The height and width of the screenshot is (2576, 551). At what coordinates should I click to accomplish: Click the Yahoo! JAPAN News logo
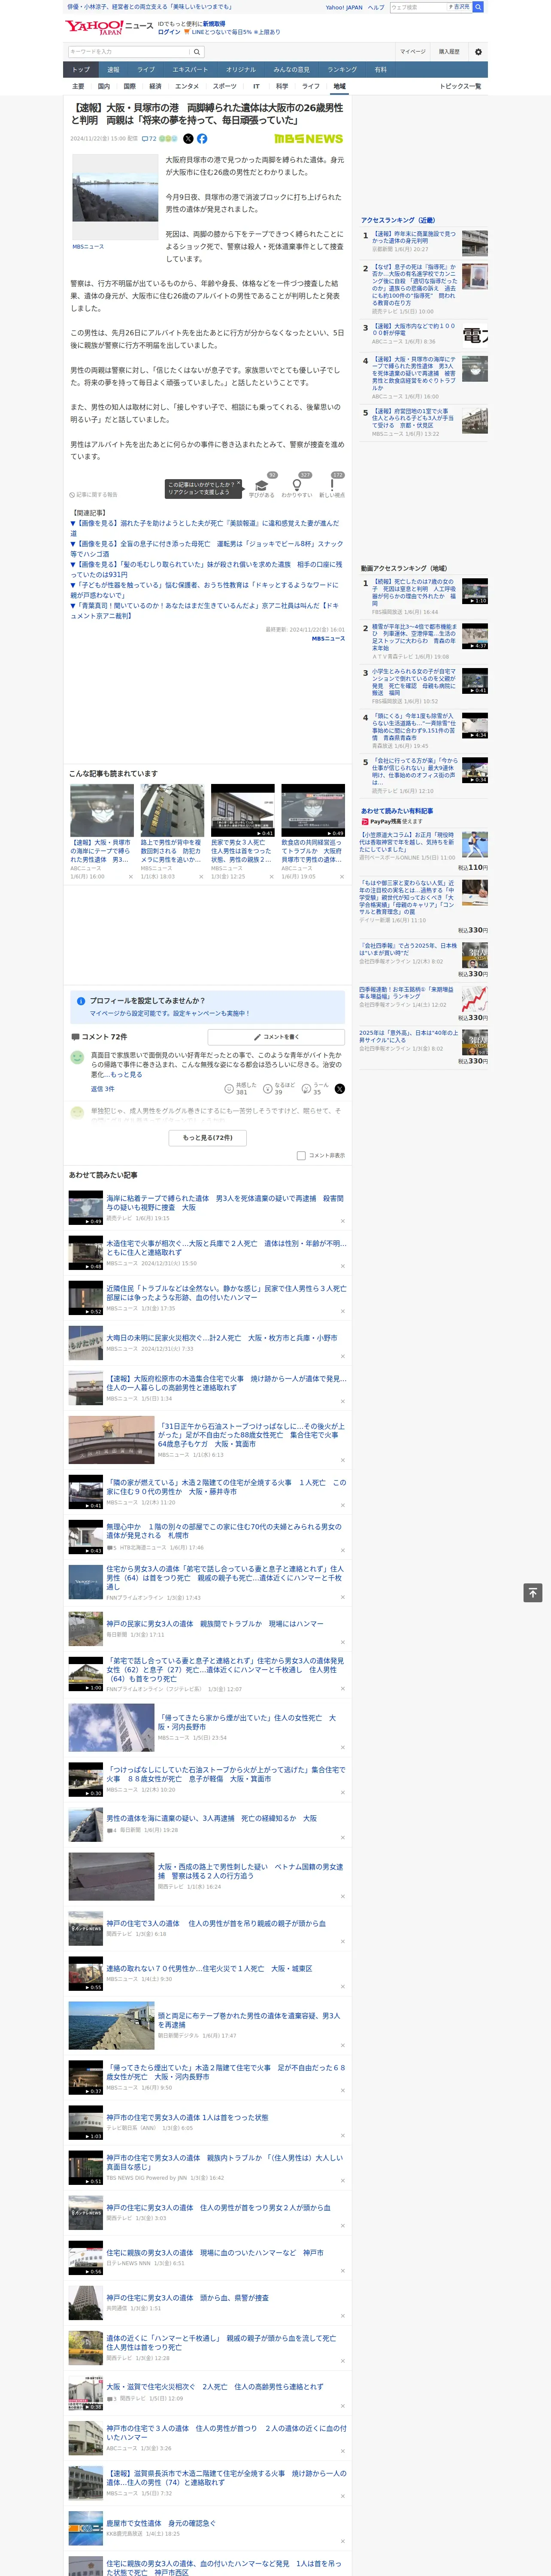pyautogui.click(x=110, y=27)
